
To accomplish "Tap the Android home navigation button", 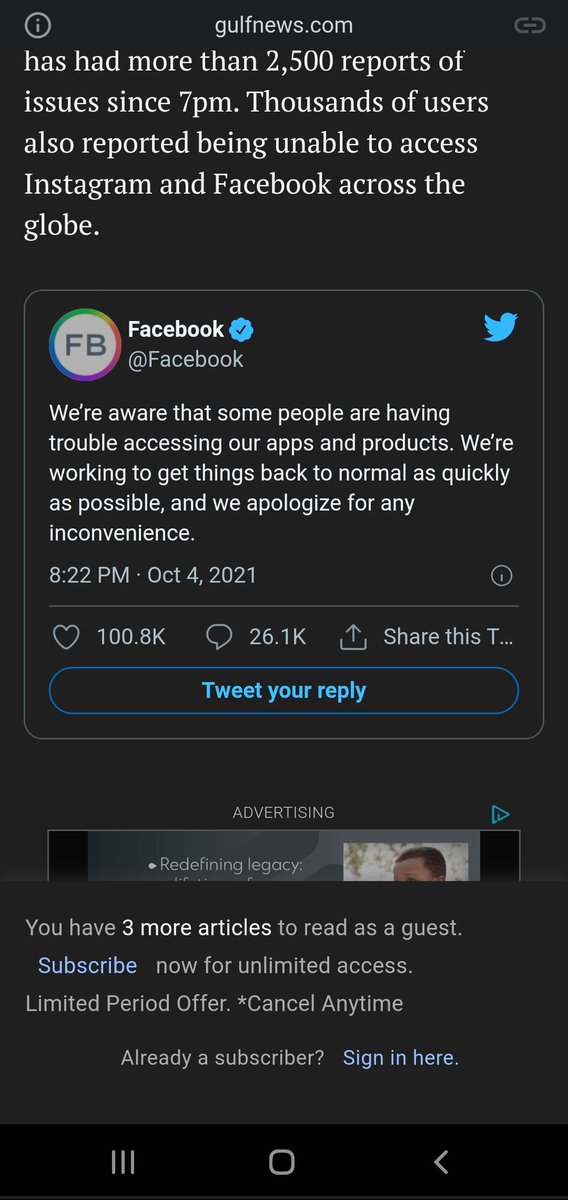I will tap(282, 1161).
